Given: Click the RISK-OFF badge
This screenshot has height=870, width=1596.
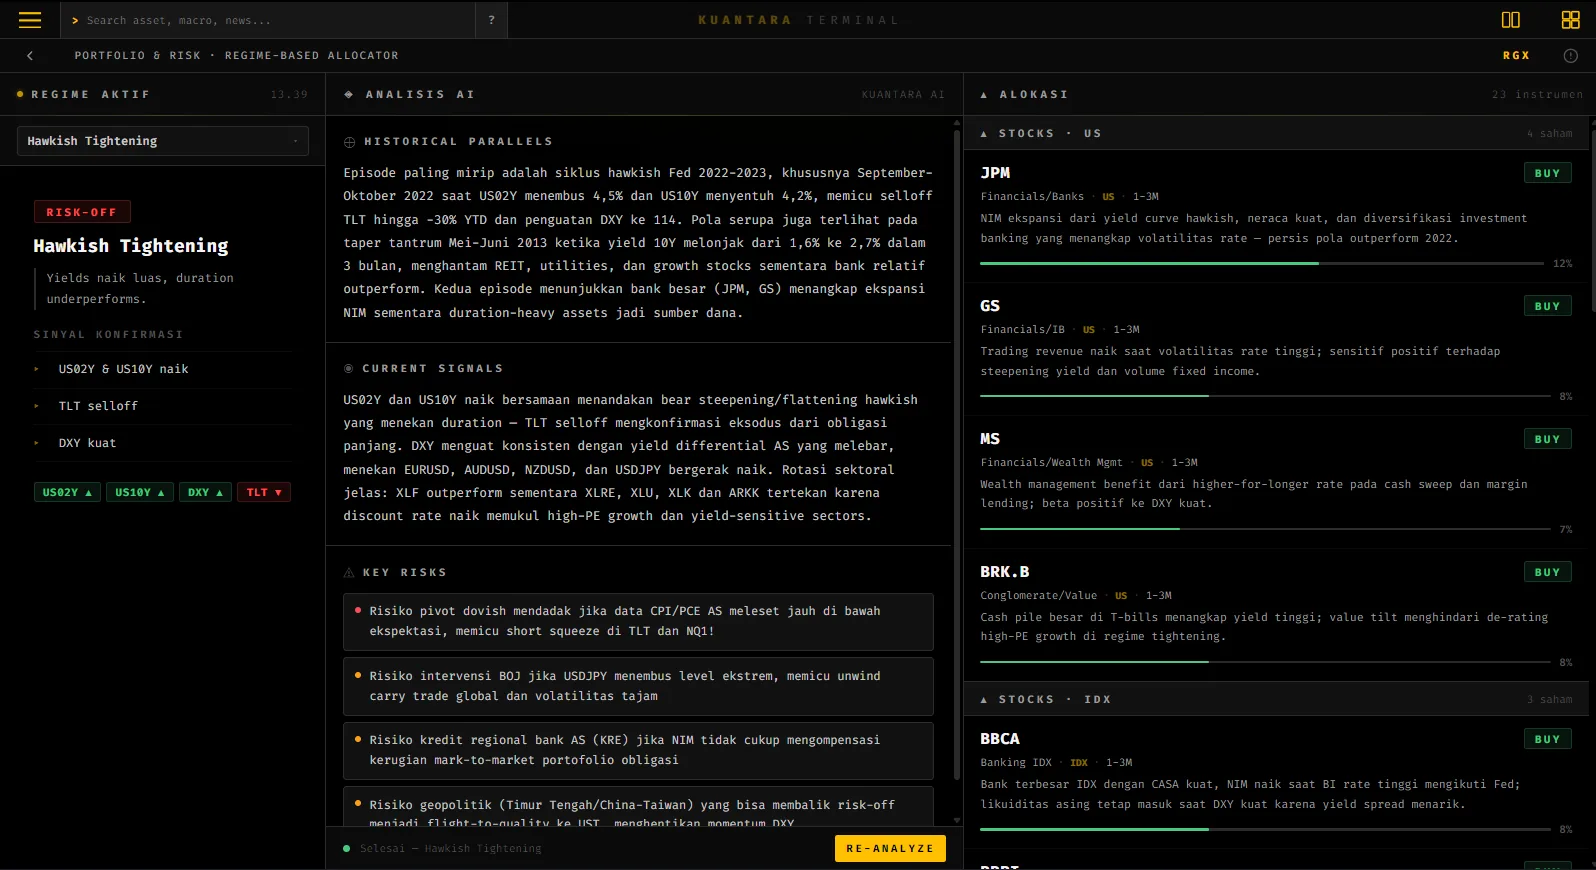Looking at the screenshot, I should [x=82, y=212].
